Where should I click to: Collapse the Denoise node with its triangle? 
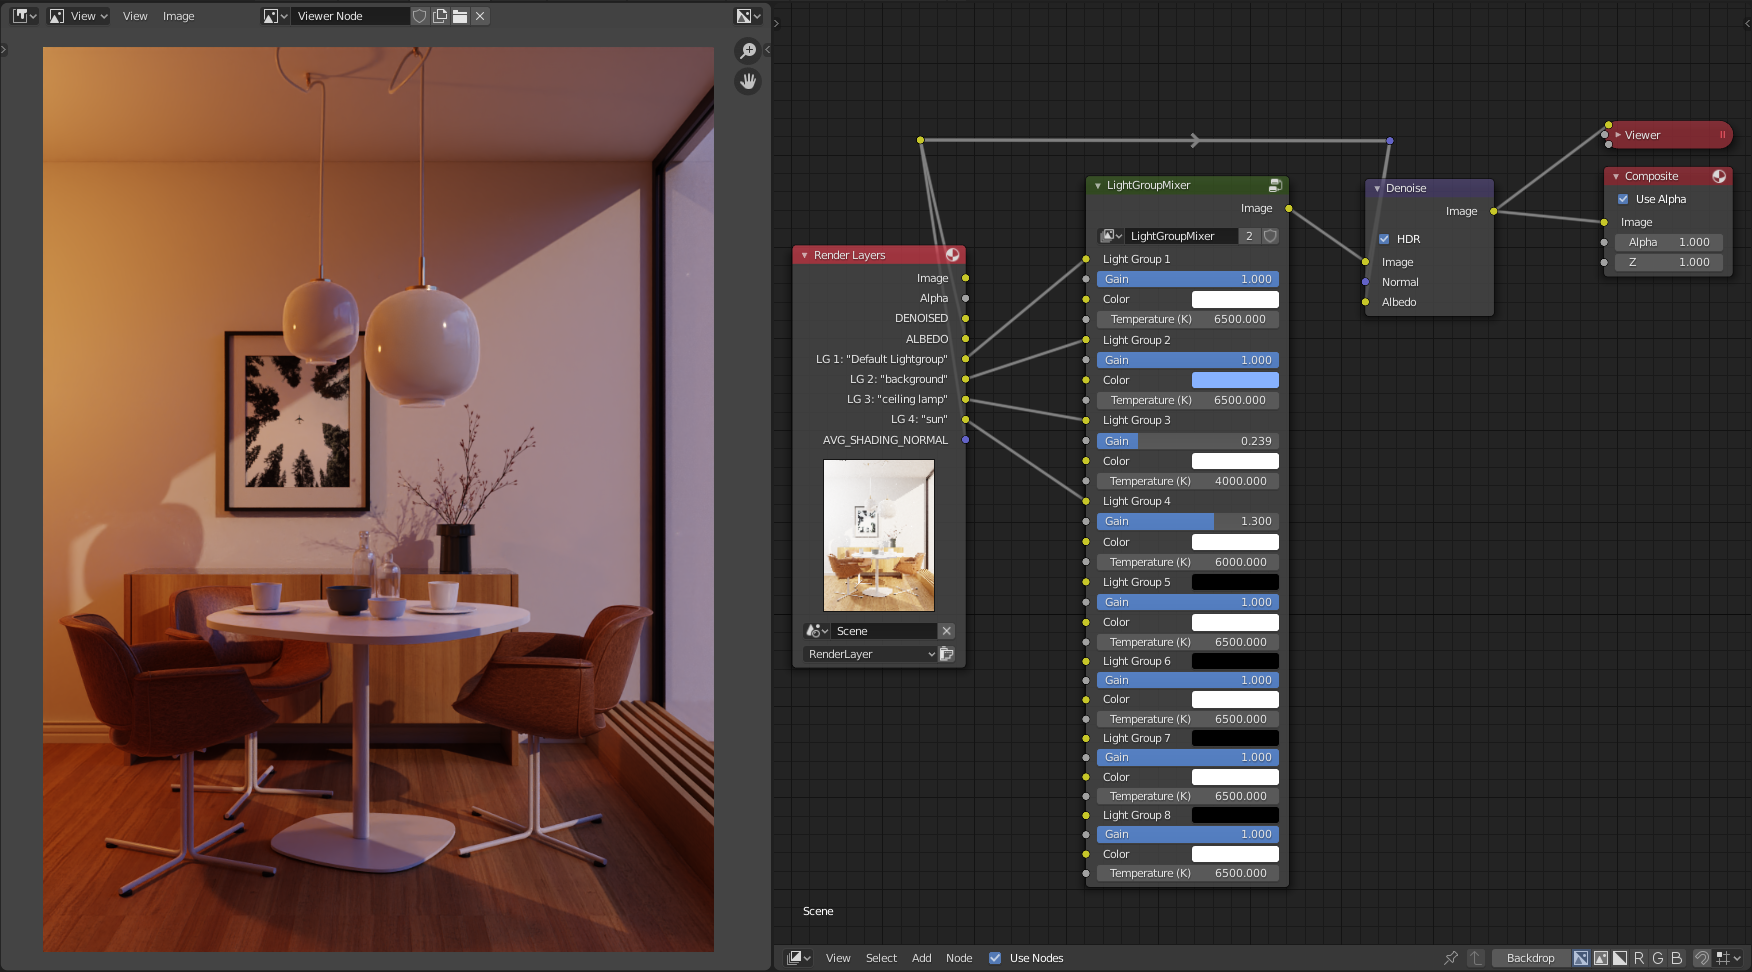pos(1377,188)
